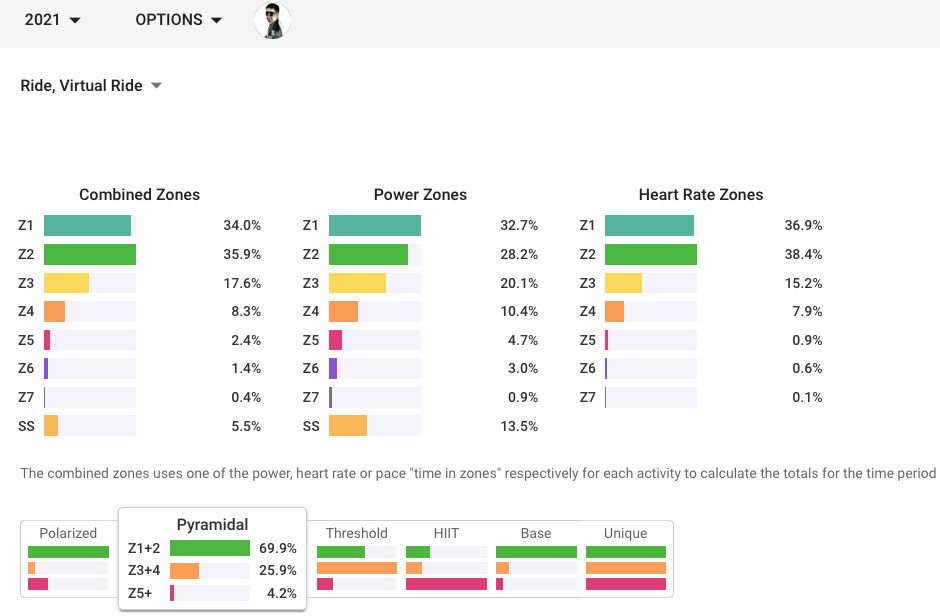Select the Polarized training distribution

coord(68,558)
